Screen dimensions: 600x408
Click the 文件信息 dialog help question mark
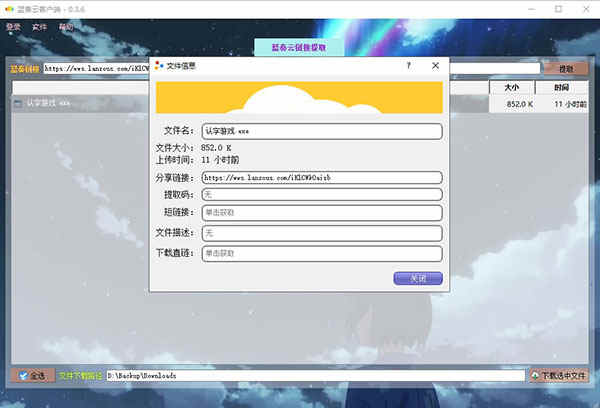409,66
